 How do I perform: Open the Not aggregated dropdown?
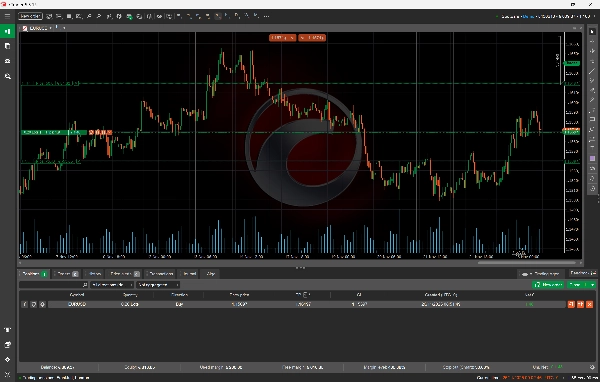click(x=158, y=285)
